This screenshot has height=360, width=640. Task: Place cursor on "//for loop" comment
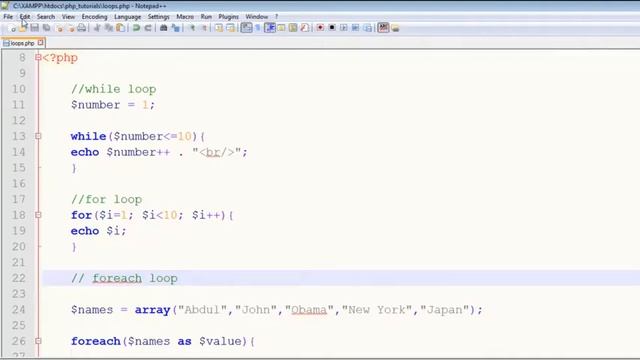(107, 199)
